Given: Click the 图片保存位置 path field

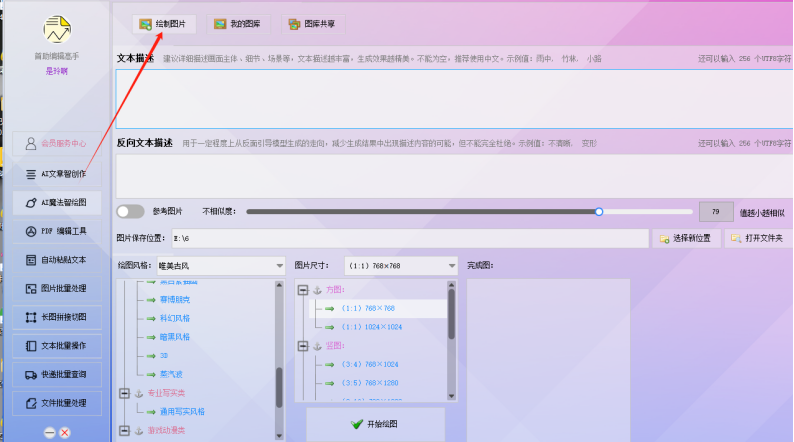Looking at the screenshot, I should click(410, 238).
